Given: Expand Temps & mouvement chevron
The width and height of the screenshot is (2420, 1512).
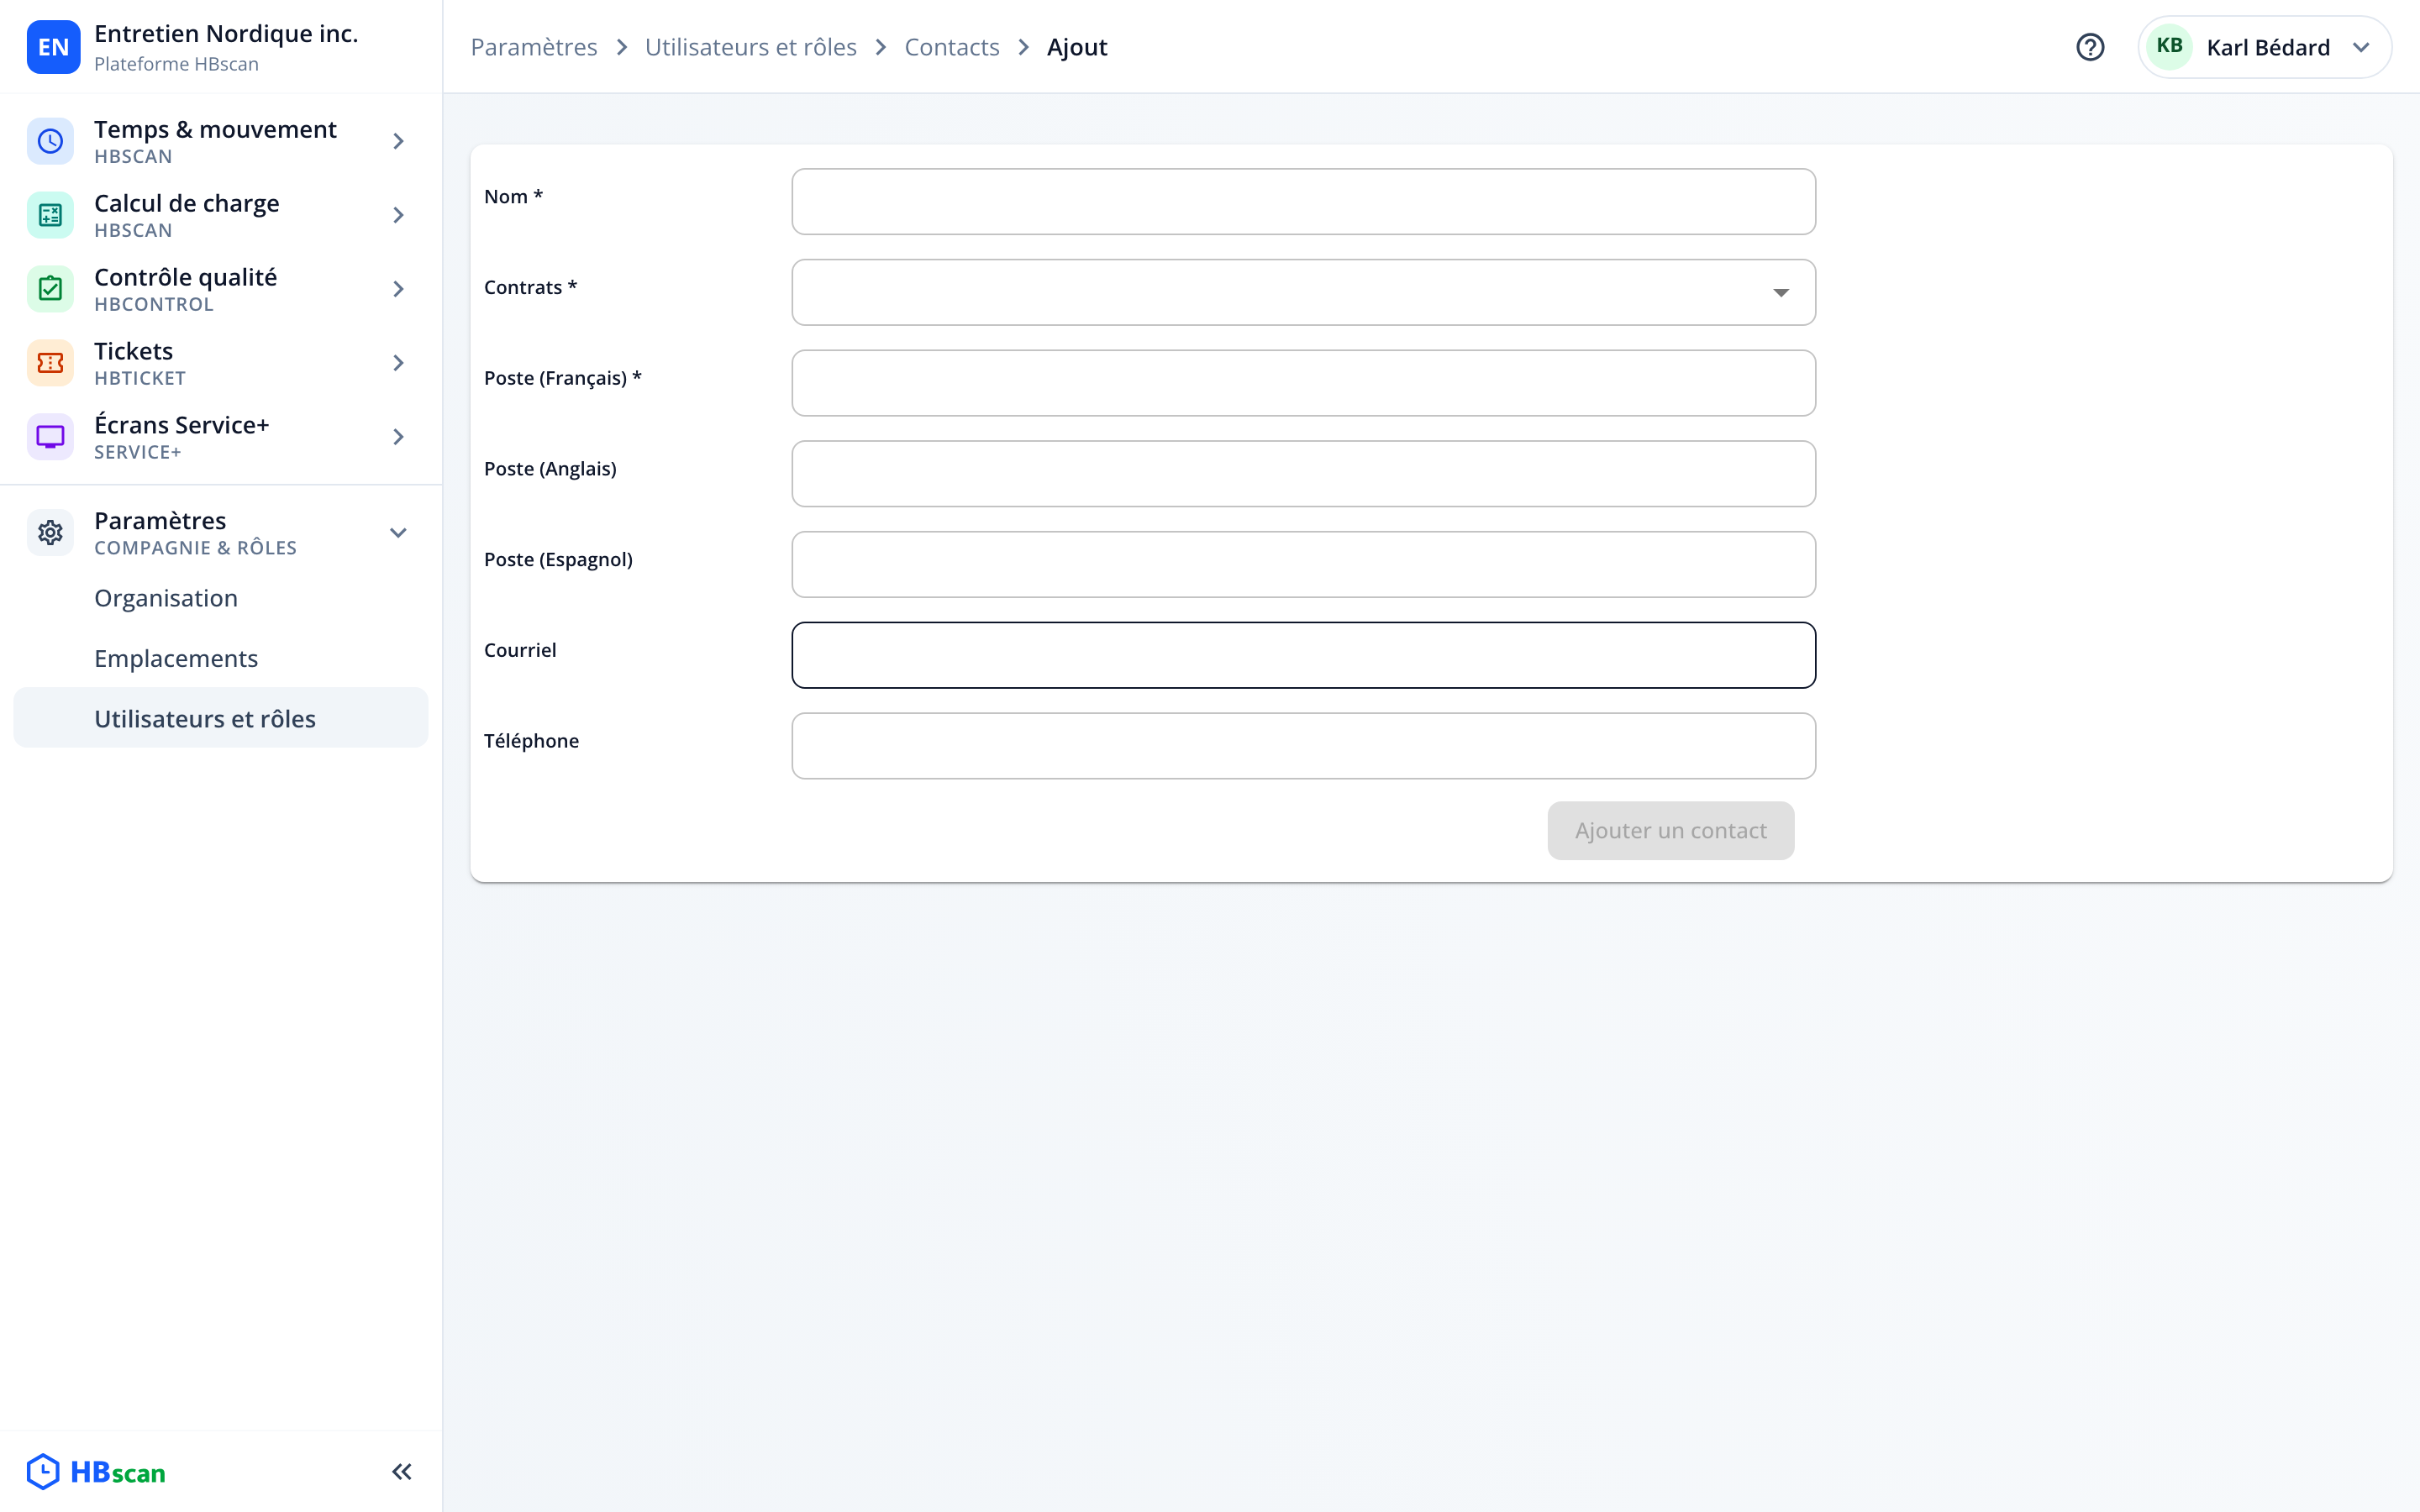Looking at the screenshot, I should click(x=398, y=141).
